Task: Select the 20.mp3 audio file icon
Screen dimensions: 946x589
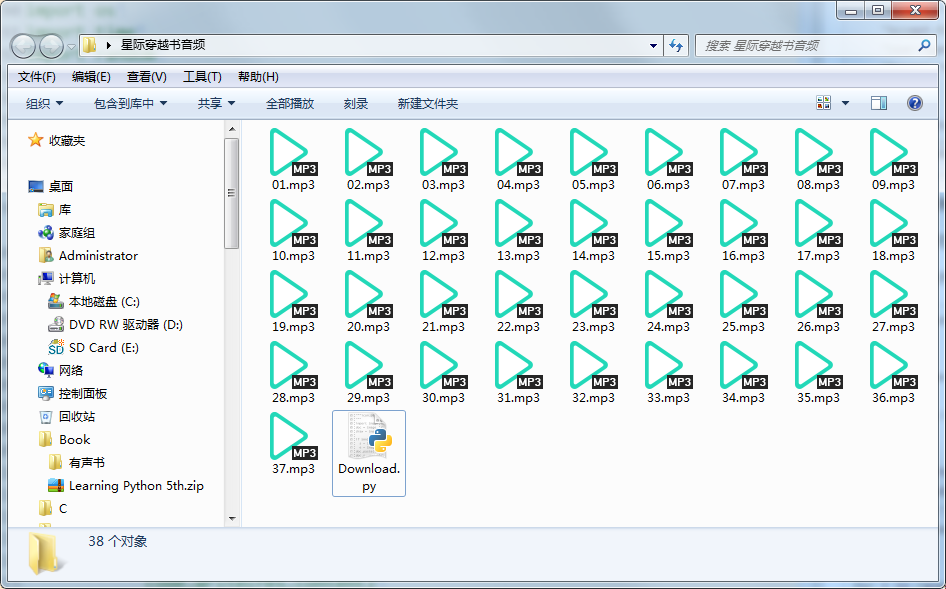Action: tap(368, 294)
